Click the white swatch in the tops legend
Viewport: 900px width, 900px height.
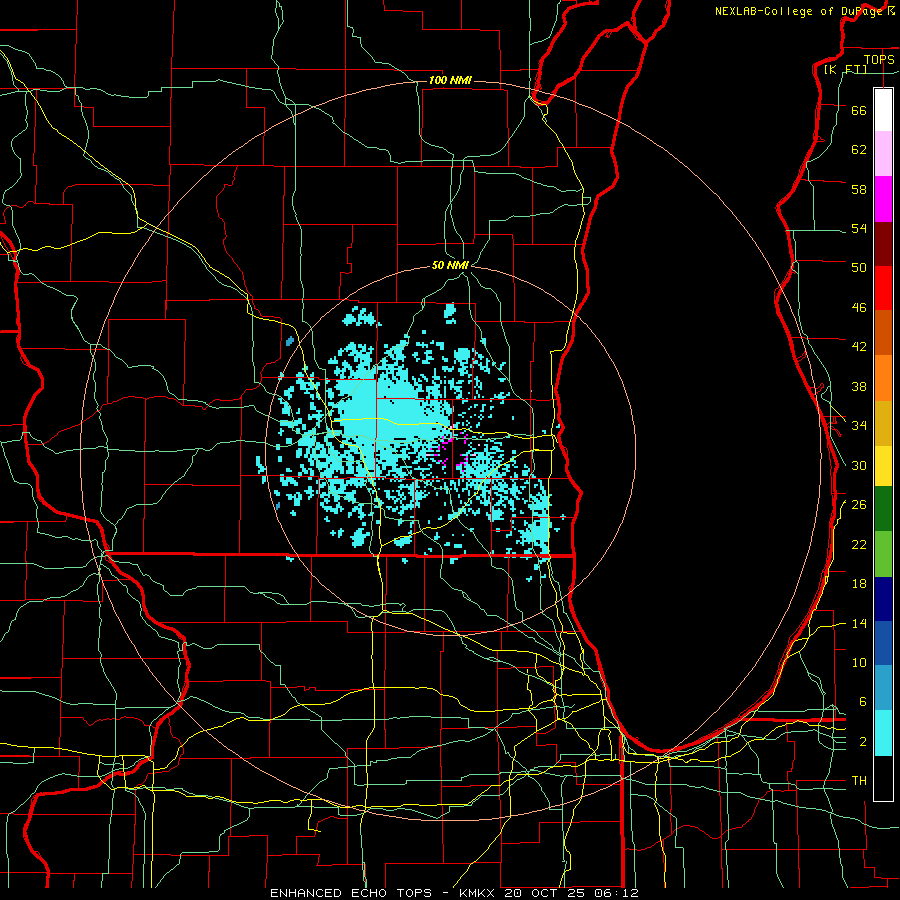[x=883, y=110]
